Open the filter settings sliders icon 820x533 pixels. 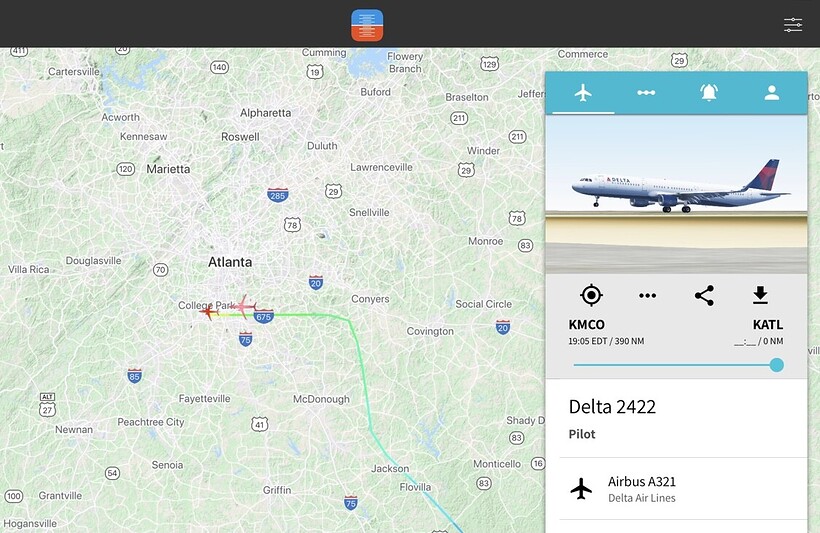793,25
